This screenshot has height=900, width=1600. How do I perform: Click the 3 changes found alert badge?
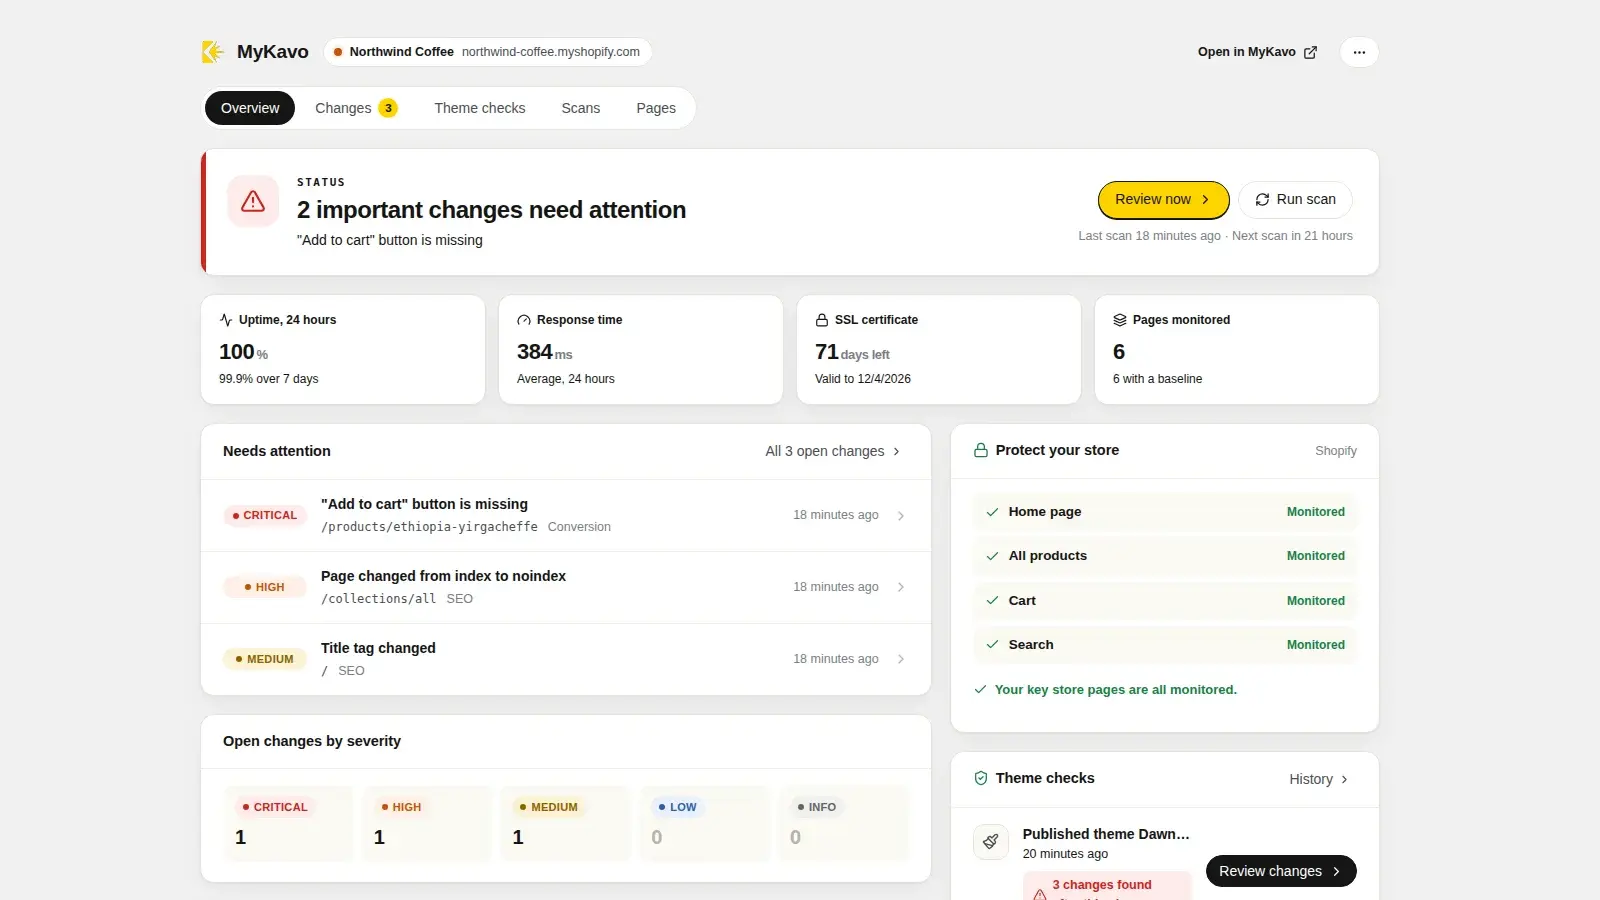1107,886
